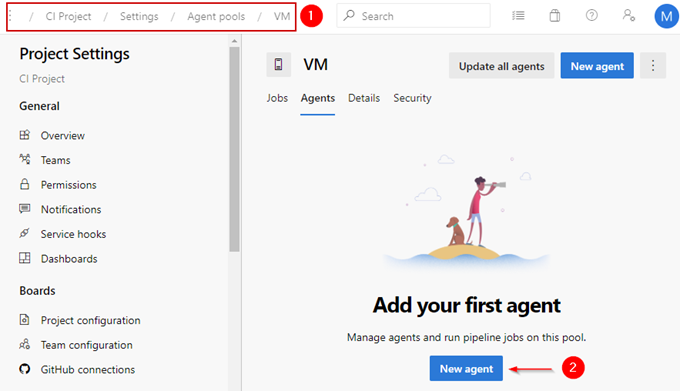
Task: Open Notifications settings page
Action: (x=71, y=210)
